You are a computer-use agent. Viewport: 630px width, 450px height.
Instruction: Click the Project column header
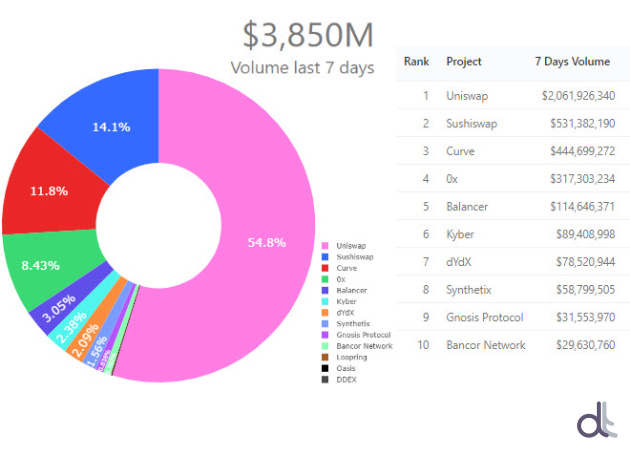464,61
